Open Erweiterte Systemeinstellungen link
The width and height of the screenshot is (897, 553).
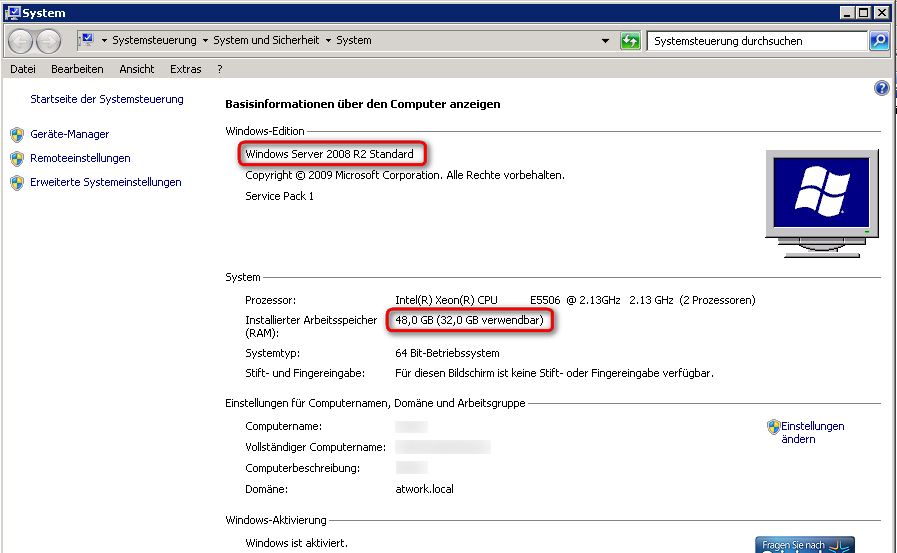(106, 182)
